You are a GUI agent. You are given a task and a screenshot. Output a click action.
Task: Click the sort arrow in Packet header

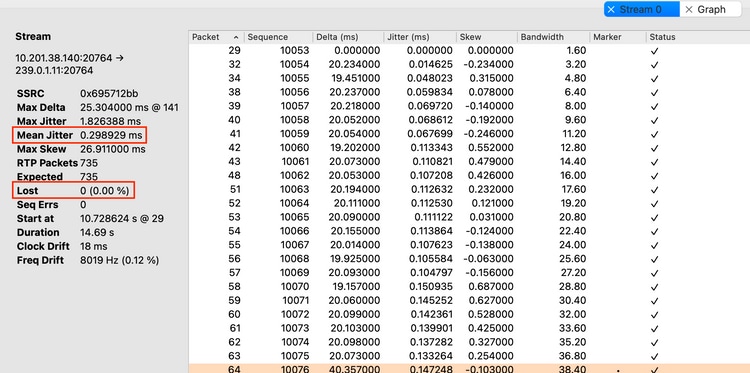pos(236,37)
